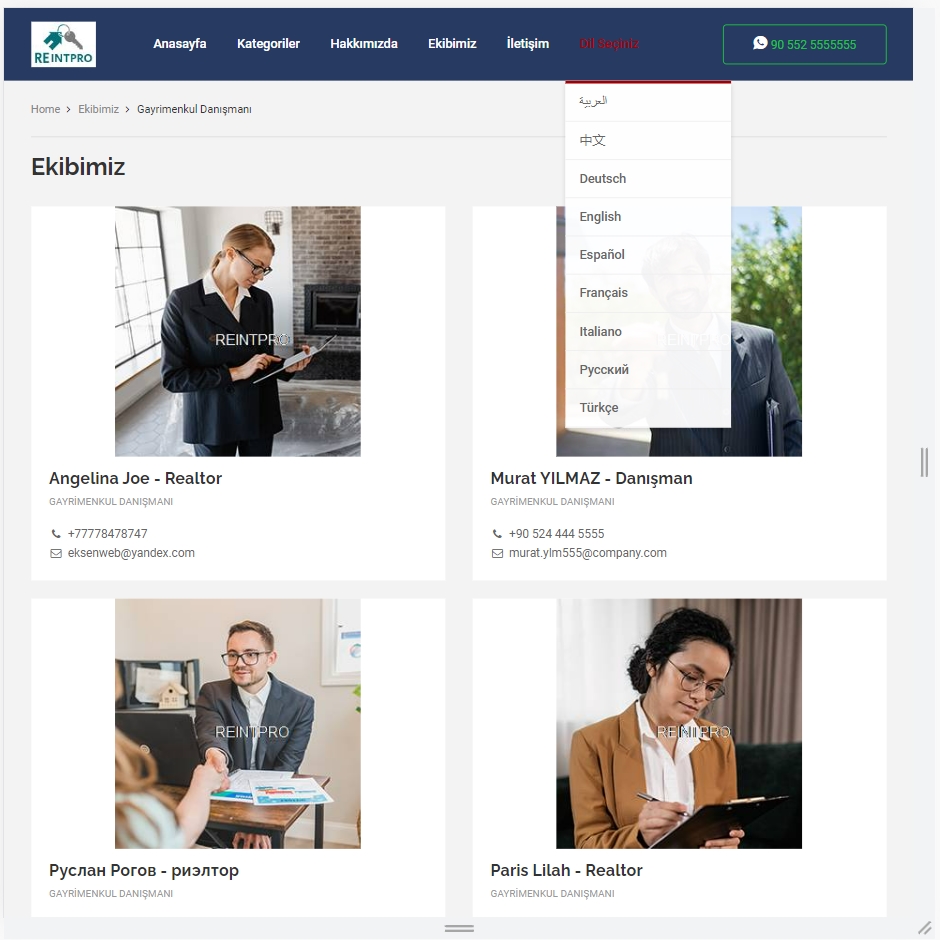Click phone icon beside +77778478747
Viewport: 940px width, 940px height.
pos(56,534)
